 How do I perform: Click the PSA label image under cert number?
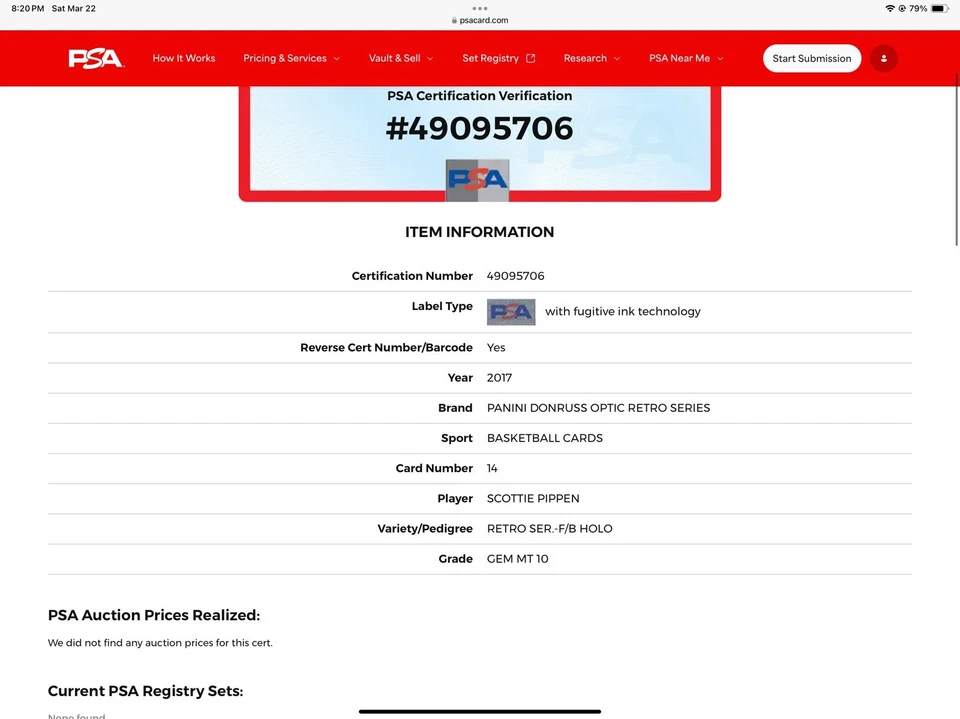[x=478, y=180]
